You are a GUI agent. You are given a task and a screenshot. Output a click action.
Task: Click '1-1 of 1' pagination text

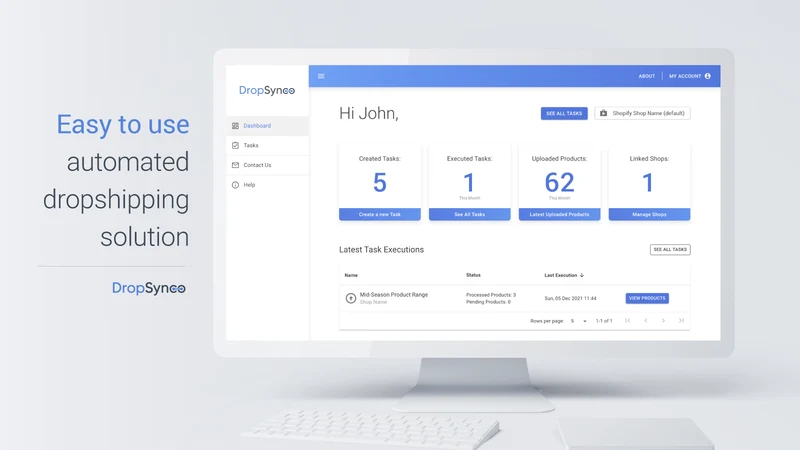[x=604, y=321]
